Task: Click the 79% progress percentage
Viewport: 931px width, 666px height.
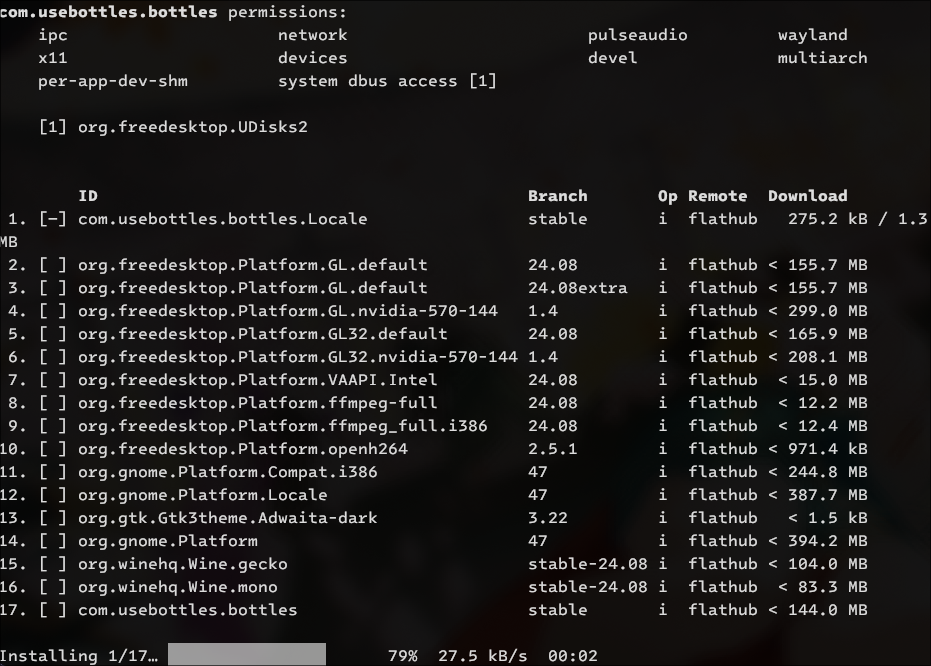Action: [x=402, y=656]
